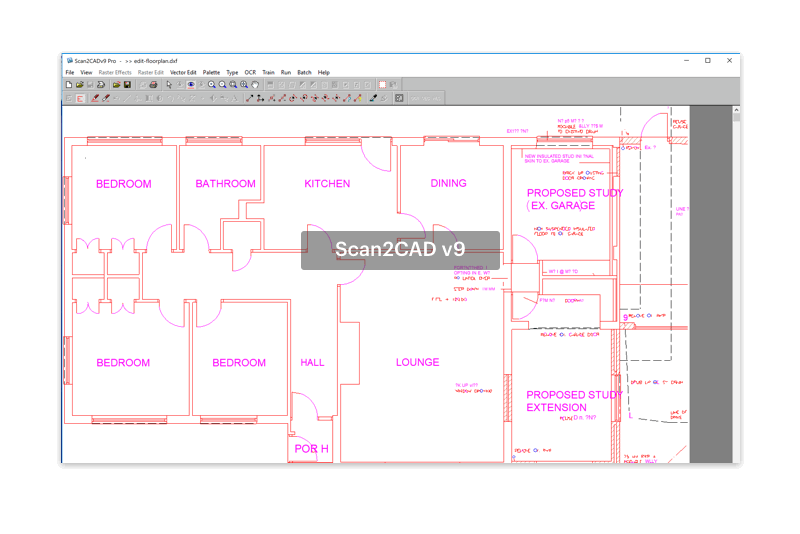The width and height of the screenshot is (800, 534).
Task: Click the scanner acquire icon
Action: coord(101,85)
